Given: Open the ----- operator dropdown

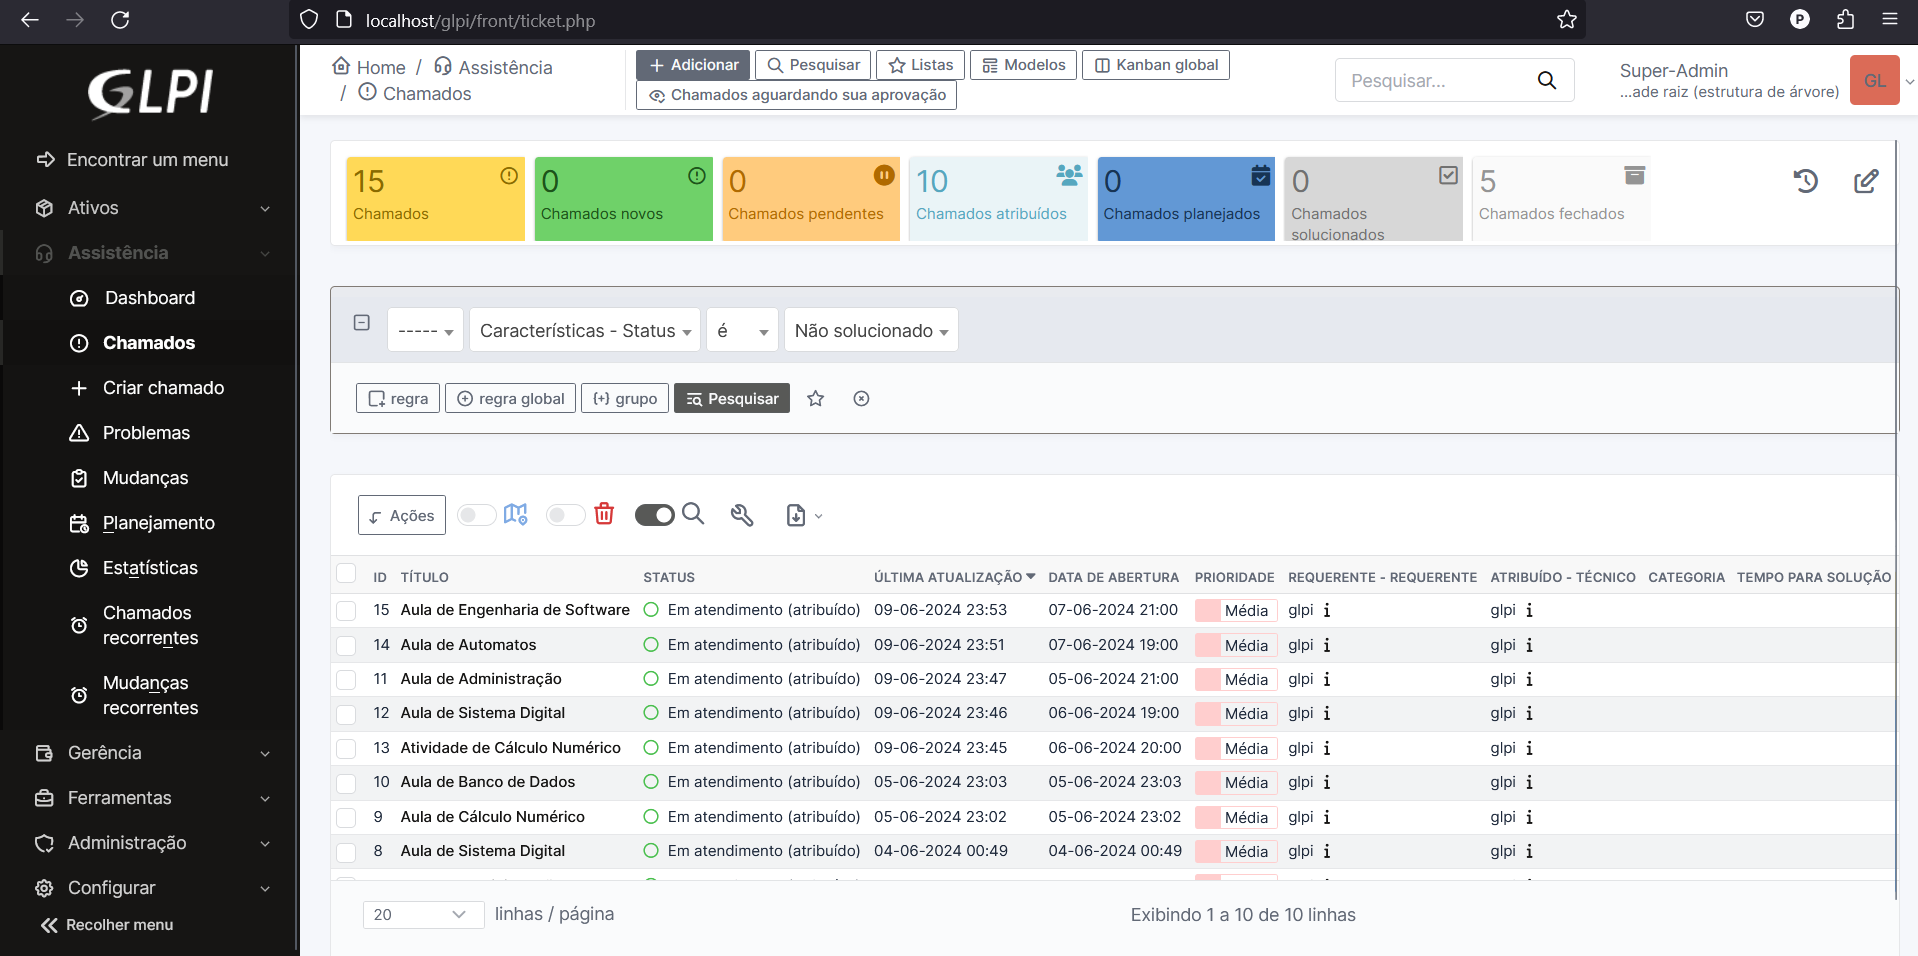Looking at the screenshot, I should pyautogui.click(x=425, y=330).
